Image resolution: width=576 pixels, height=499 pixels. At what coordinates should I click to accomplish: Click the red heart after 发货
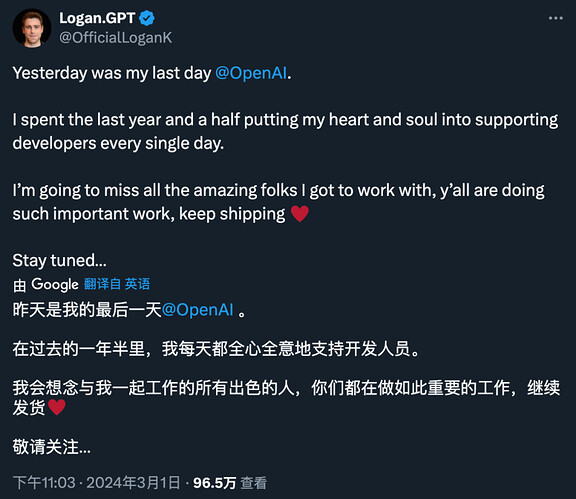tap(57, 407)
